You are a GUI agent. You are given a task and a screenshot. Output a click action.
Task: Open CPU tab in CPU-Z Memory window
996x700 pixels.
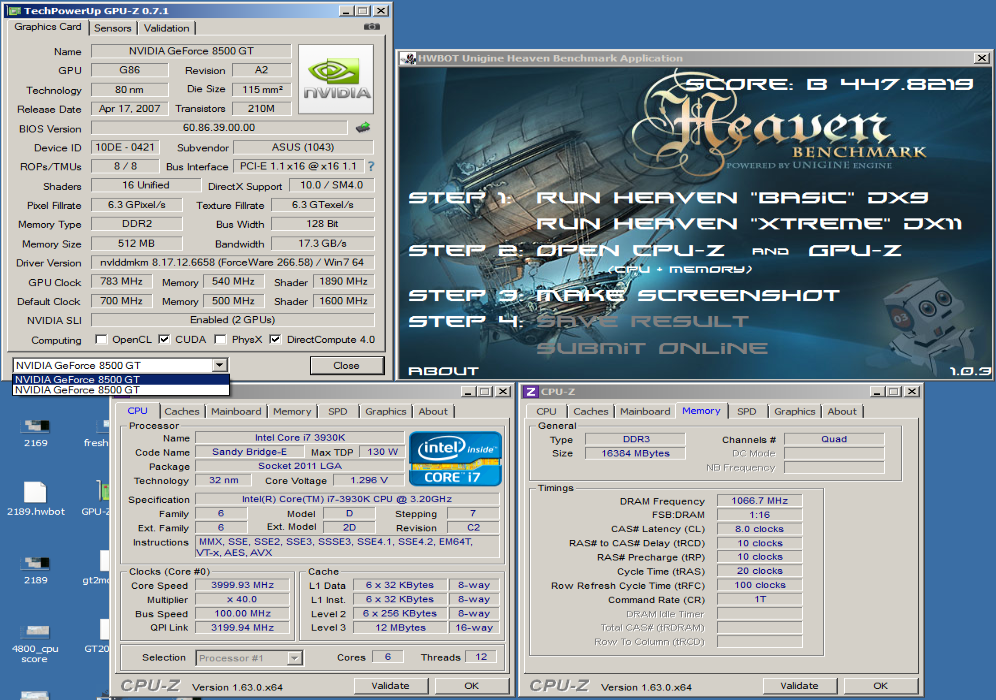pos(546,412)
